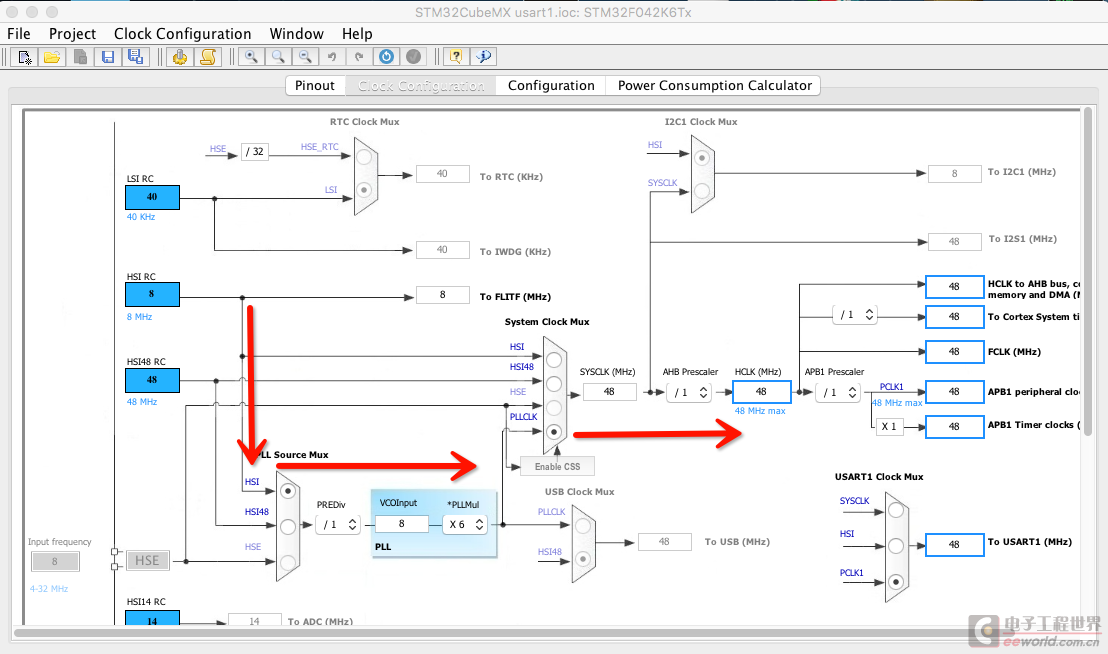The width and height of the screenshot is (1108, 654).
Task: Click the Save Project floppy icon
Action: [107, 57]
